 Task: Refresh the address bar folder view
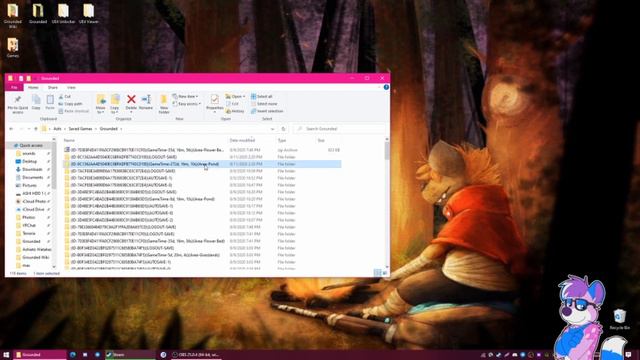(x=283, y=129)
